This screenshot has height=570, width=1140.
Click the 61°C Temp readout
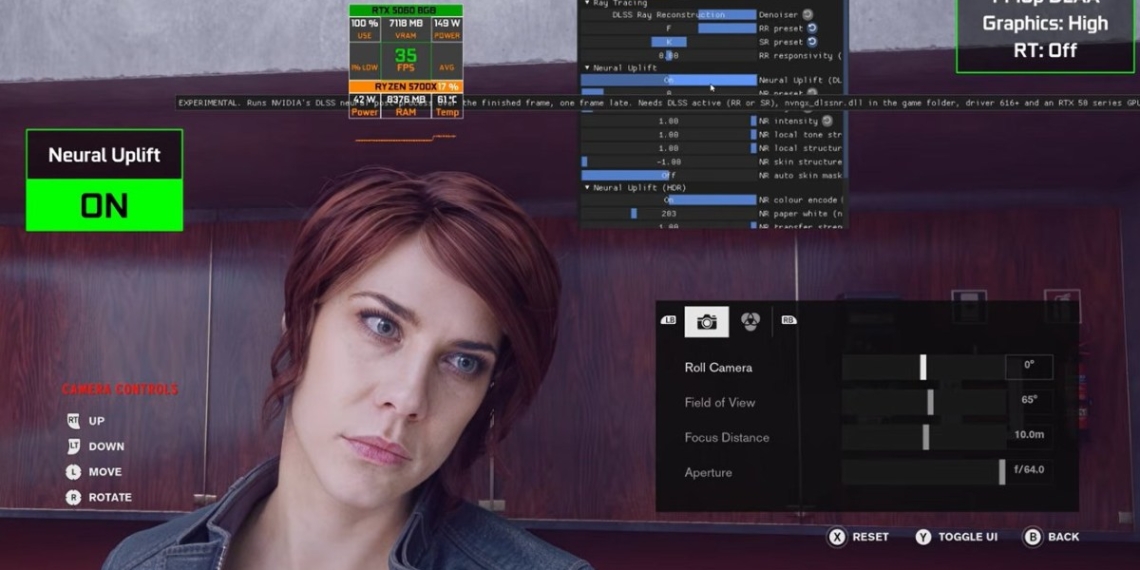coord(447,105)
